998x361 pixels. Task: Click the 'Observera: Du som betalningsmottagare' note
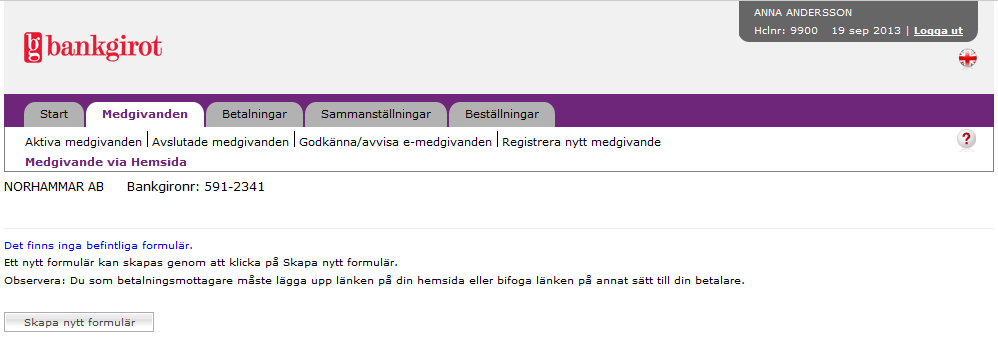click(x=374, y=280)
